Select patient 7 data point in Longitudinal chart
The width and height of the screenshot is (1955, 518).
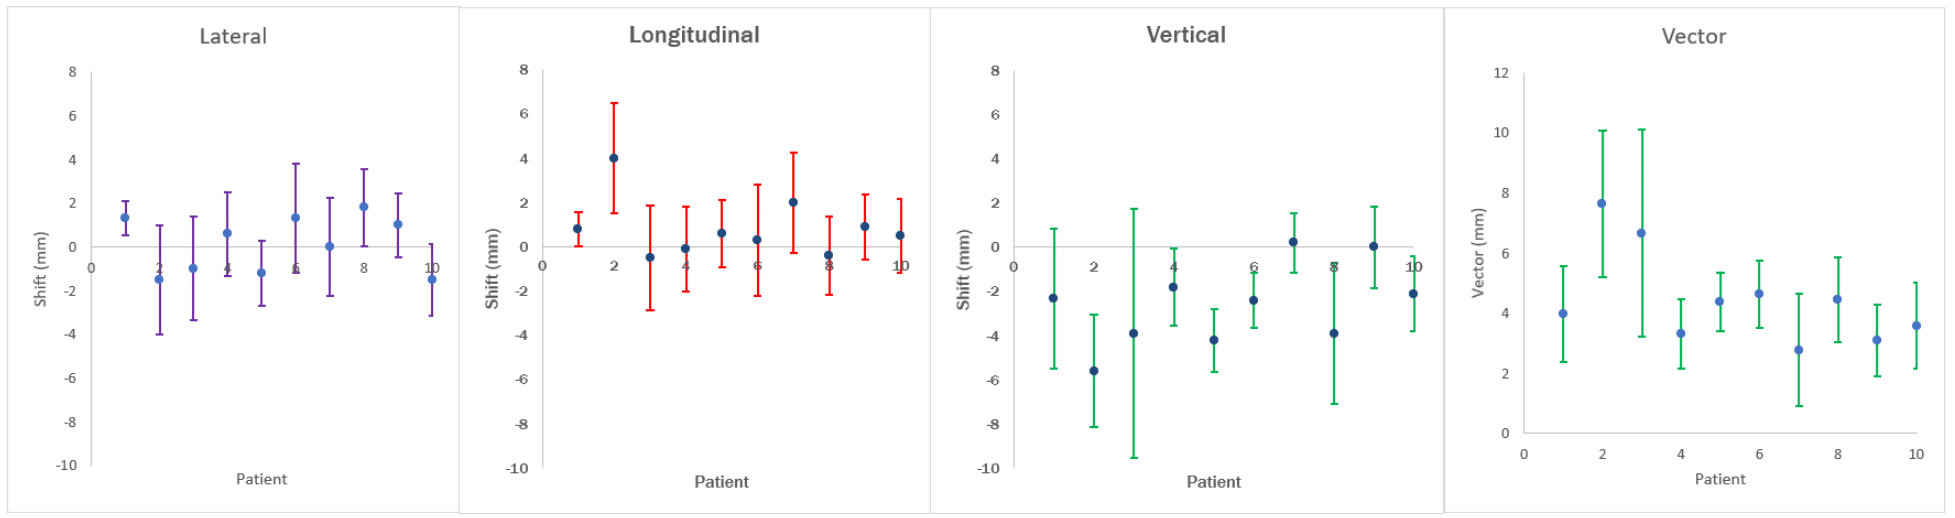point(793,202)
